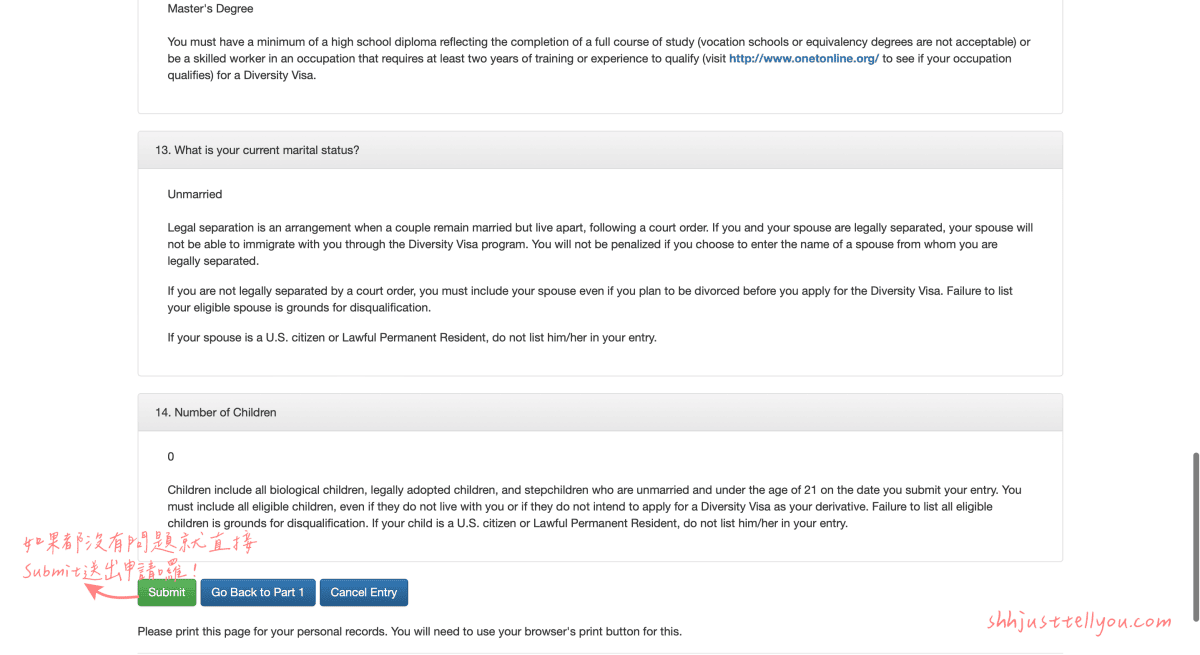This screenshot has height=655, width=1200.
Task: Select the marital status question 13 heading
Action: point(257,150)
